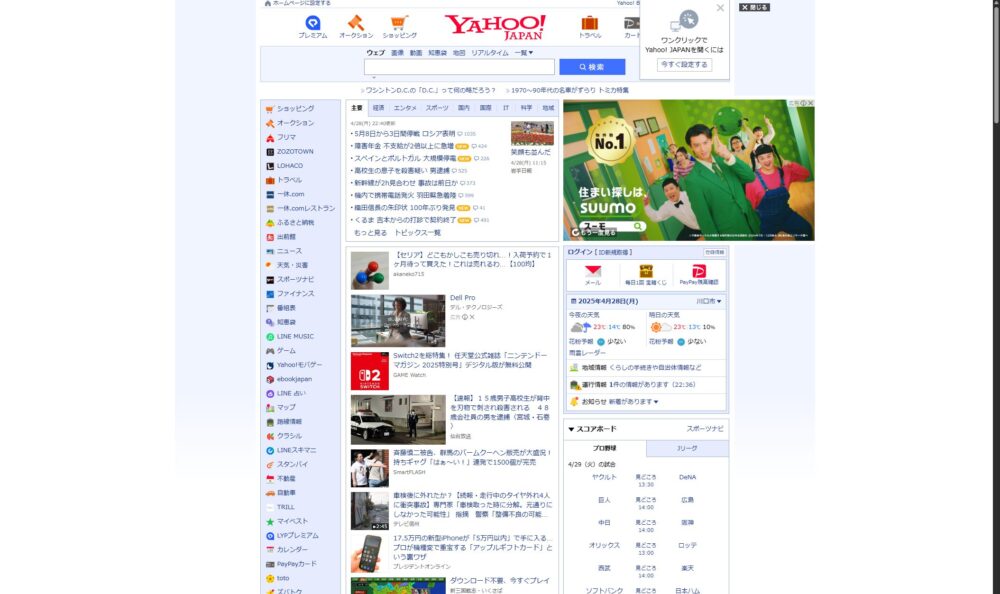Open ファイナンス in the sidebar
Screen dimensions: 1000x594
[x=295, y=293]
